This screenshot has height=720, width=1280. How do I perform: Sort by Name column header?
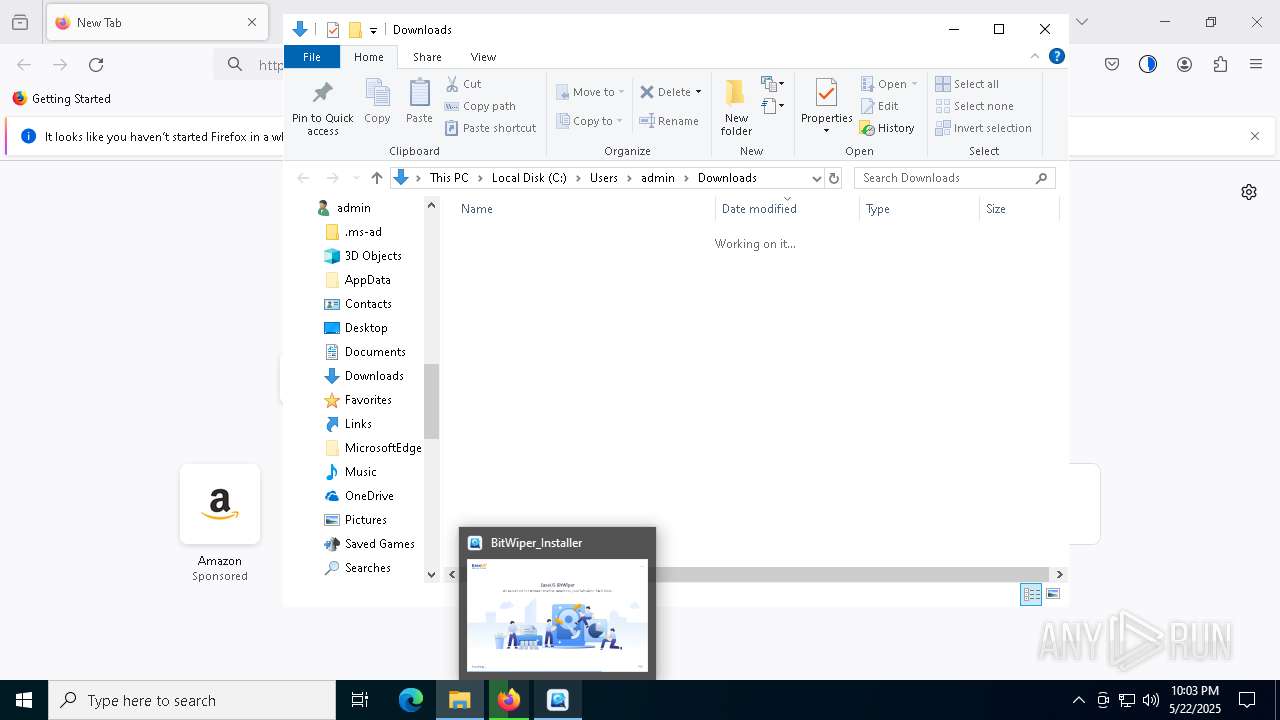(585, 209)
